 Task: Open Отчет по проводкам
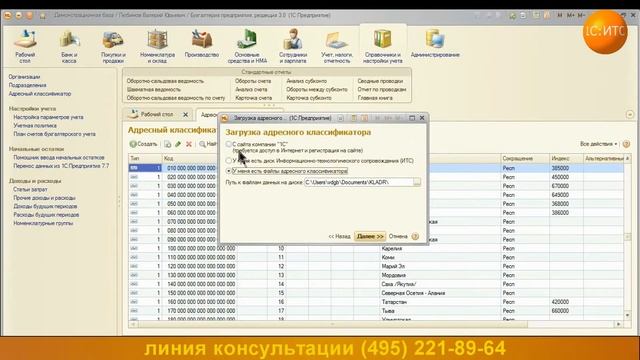(382, 89)
